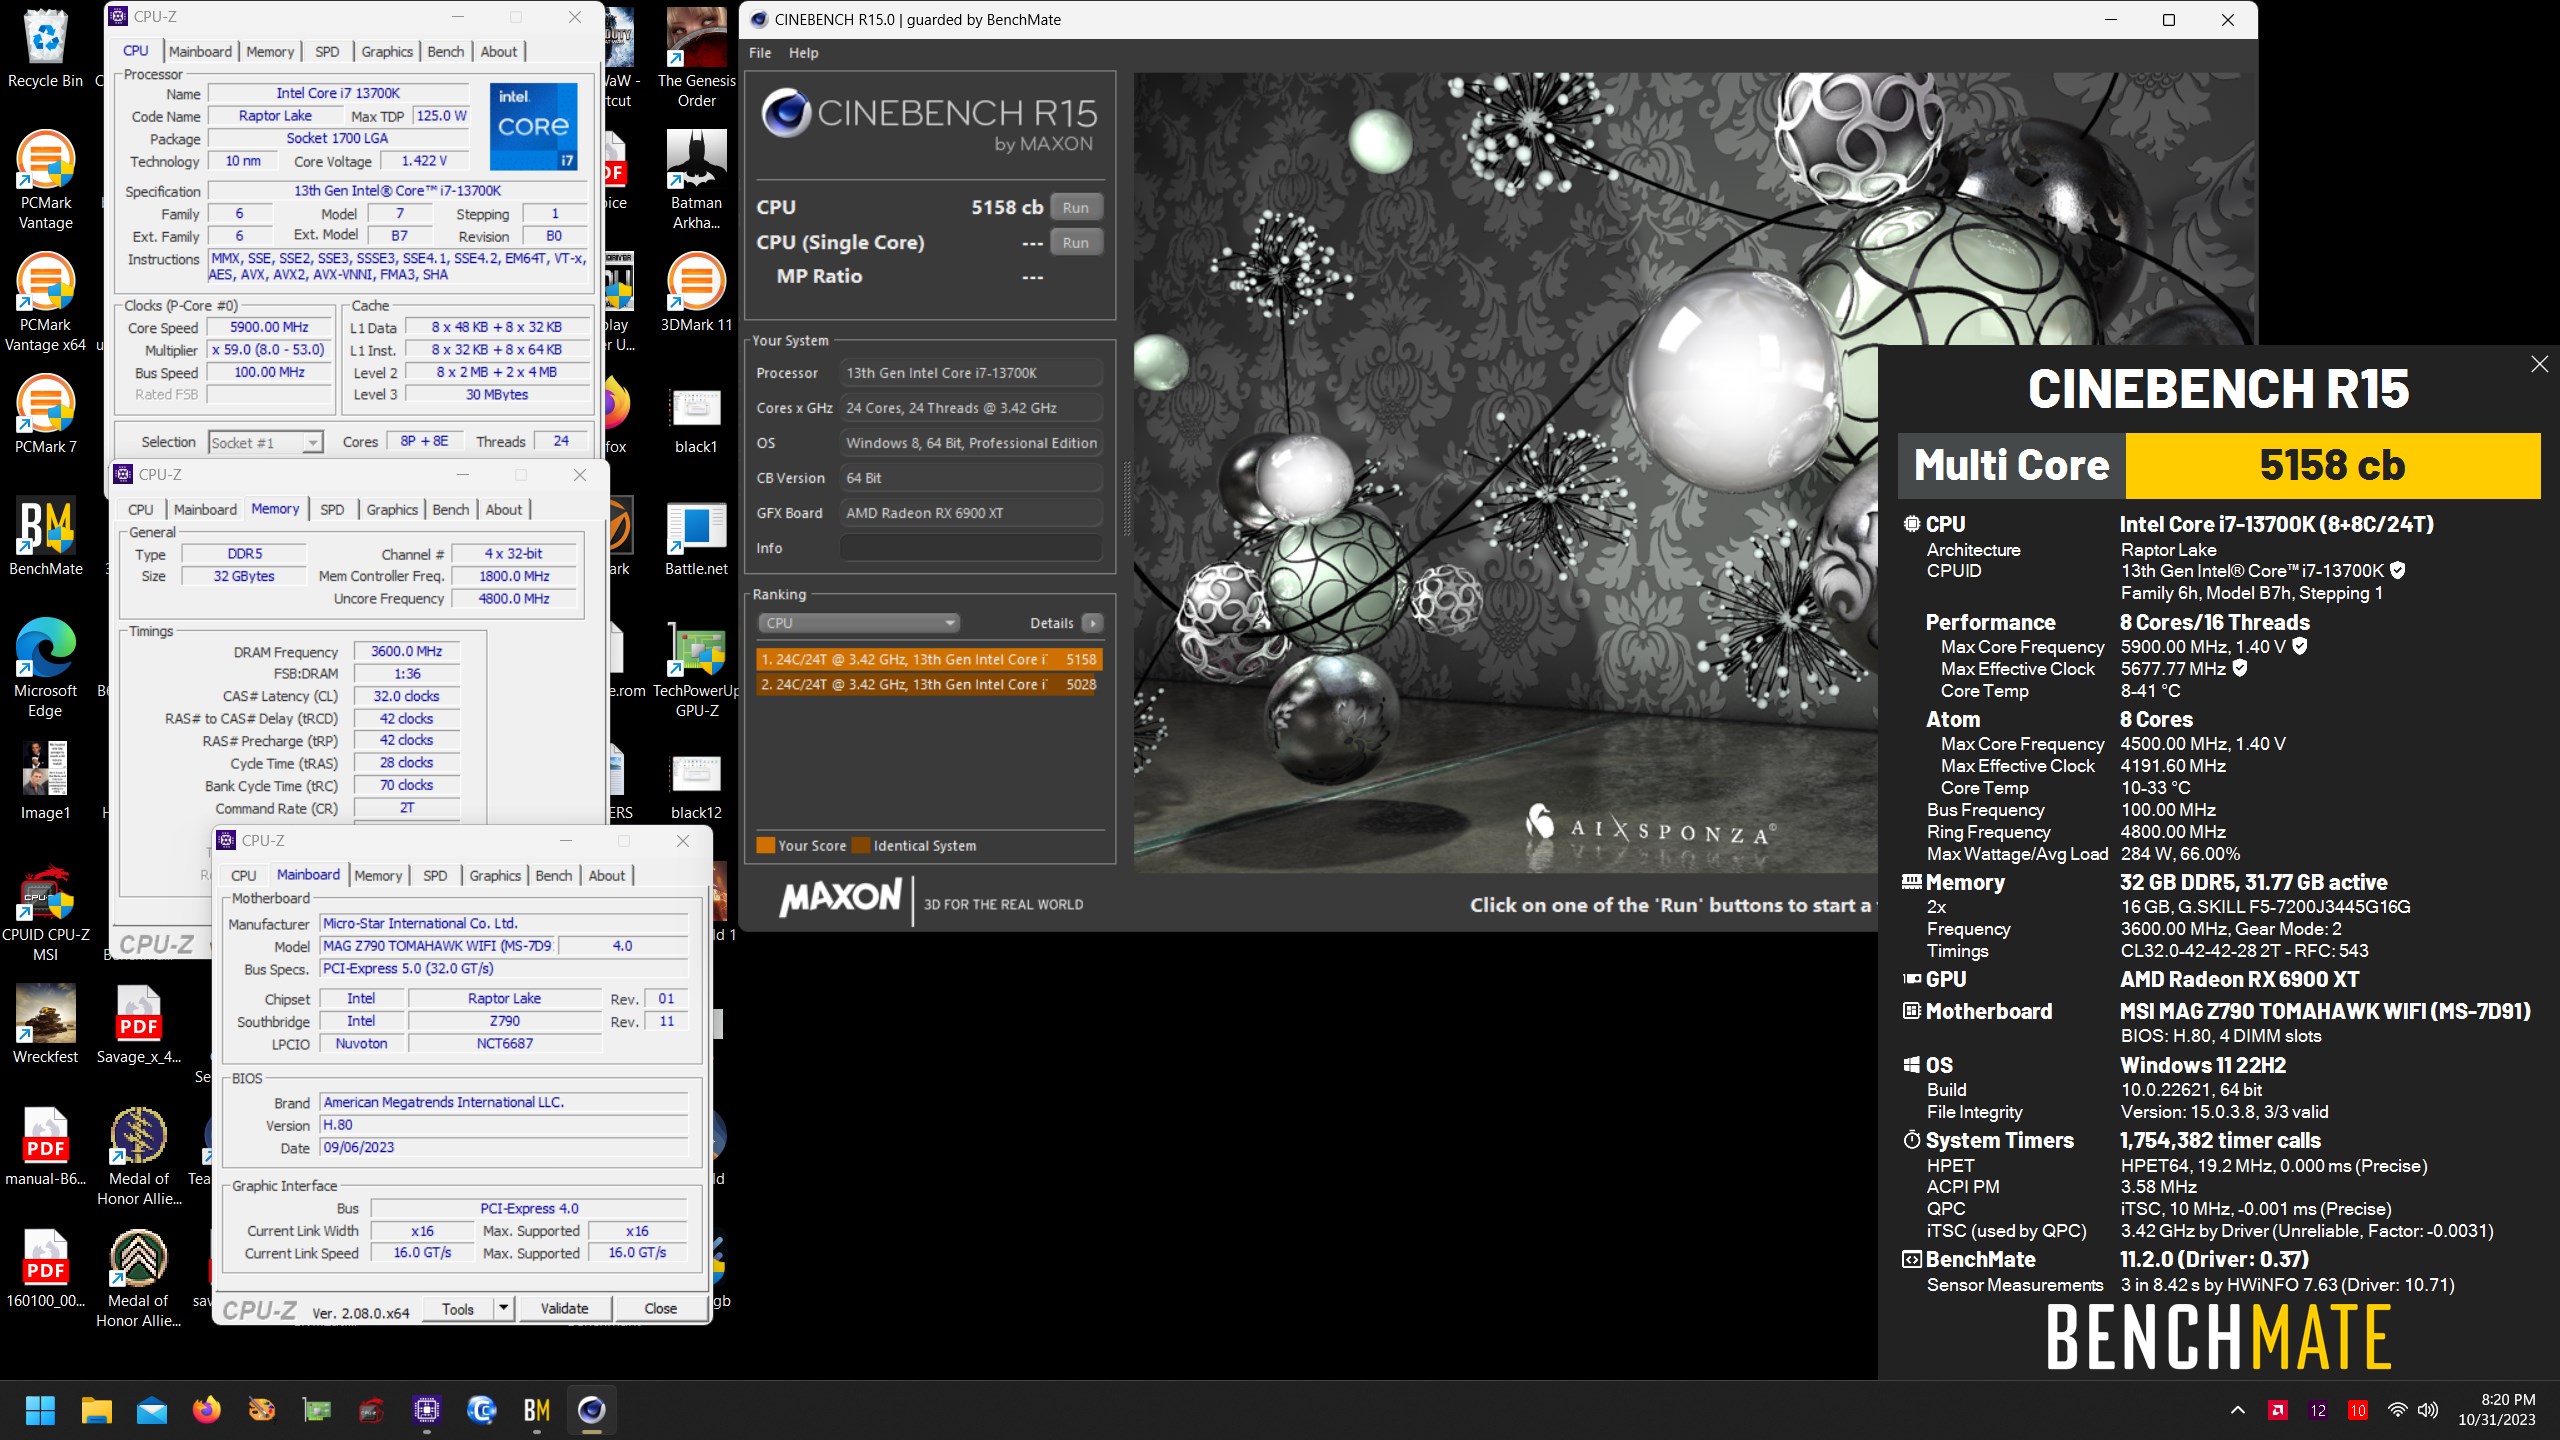Open black12 file on desktop
The image size is (2560, 1440).
click(696, 780)
